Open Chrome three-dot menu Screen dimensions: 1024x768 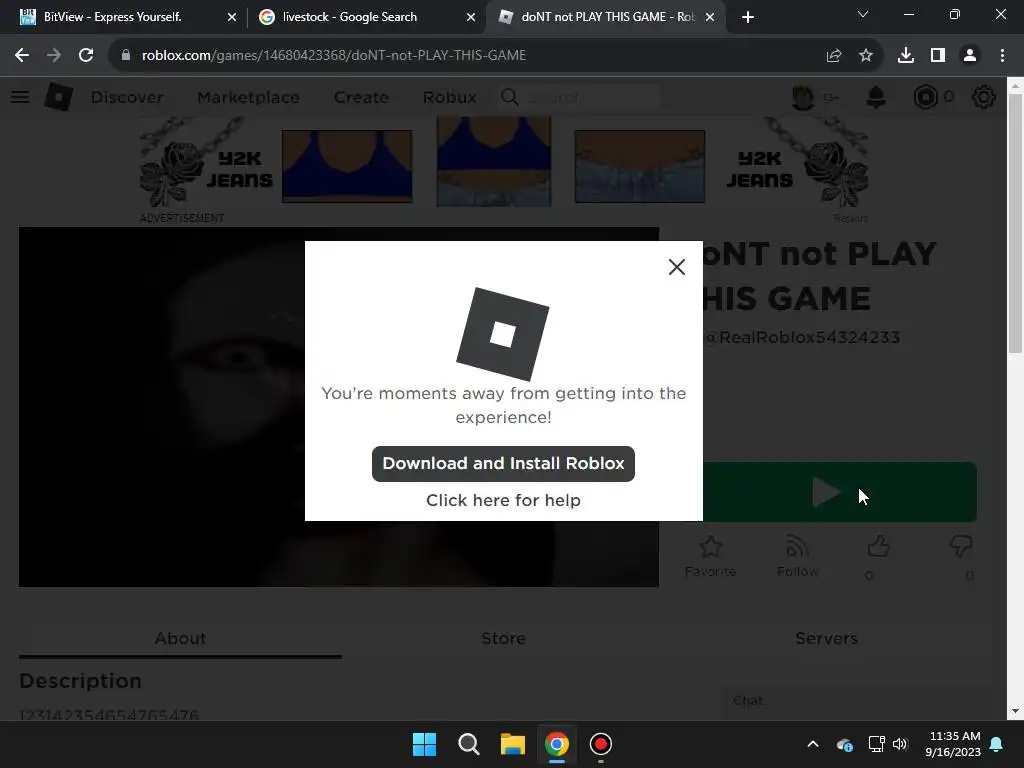click(1002, 56)
